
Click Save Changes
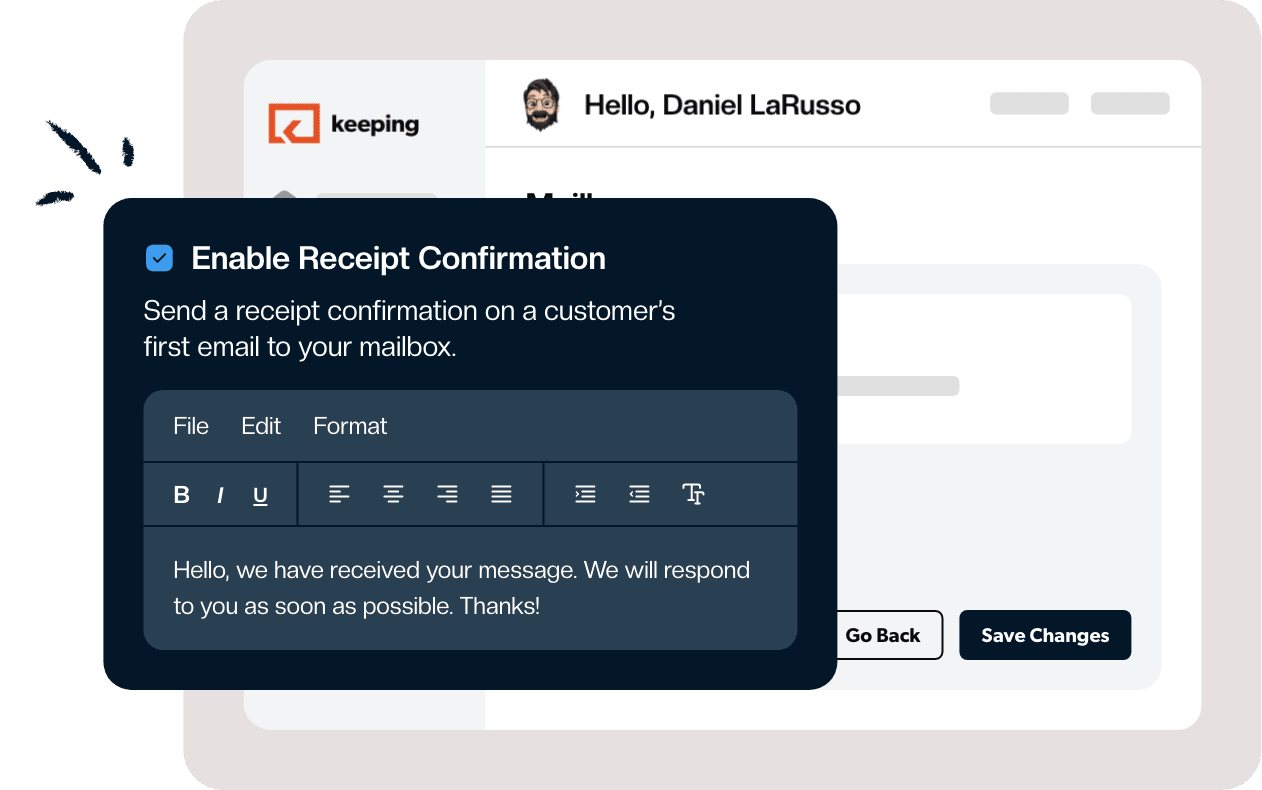[1044, 635]
